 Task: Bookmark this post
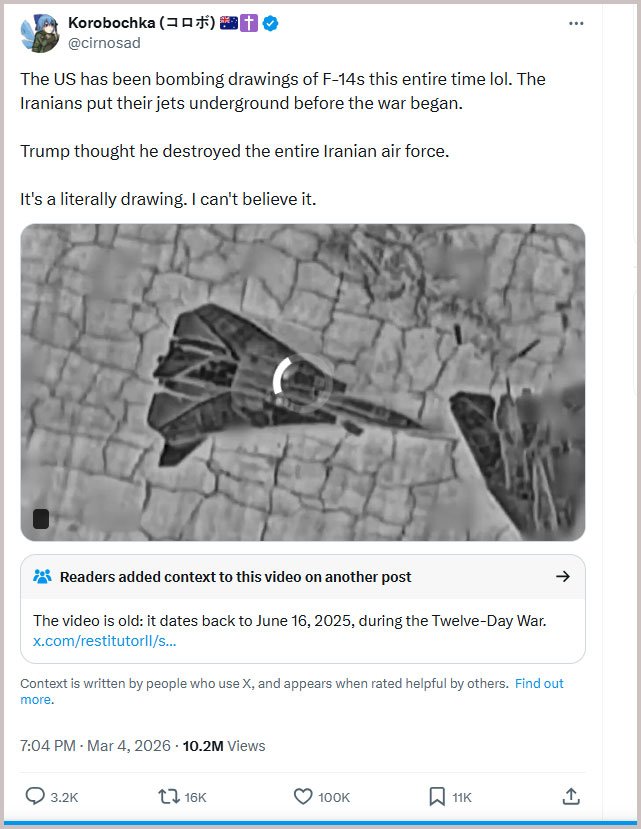tap(437, 796)
